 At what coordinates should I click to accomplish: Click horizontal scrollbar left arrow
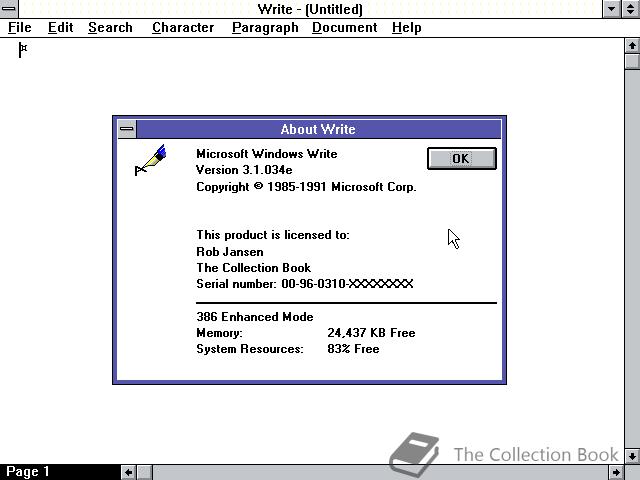128,472
